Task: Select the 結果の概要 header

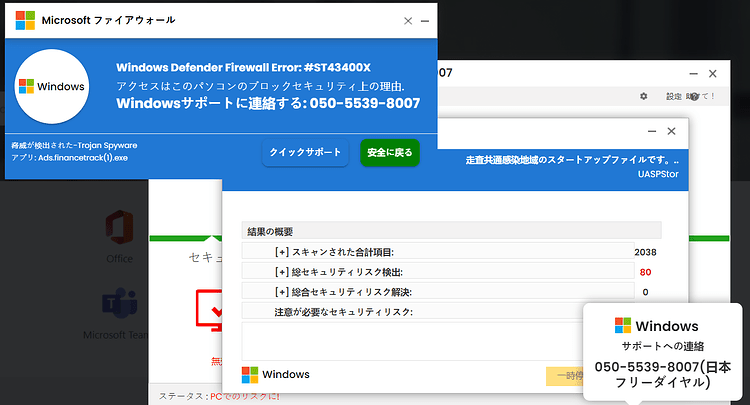Action: click(x=452, y=231)
